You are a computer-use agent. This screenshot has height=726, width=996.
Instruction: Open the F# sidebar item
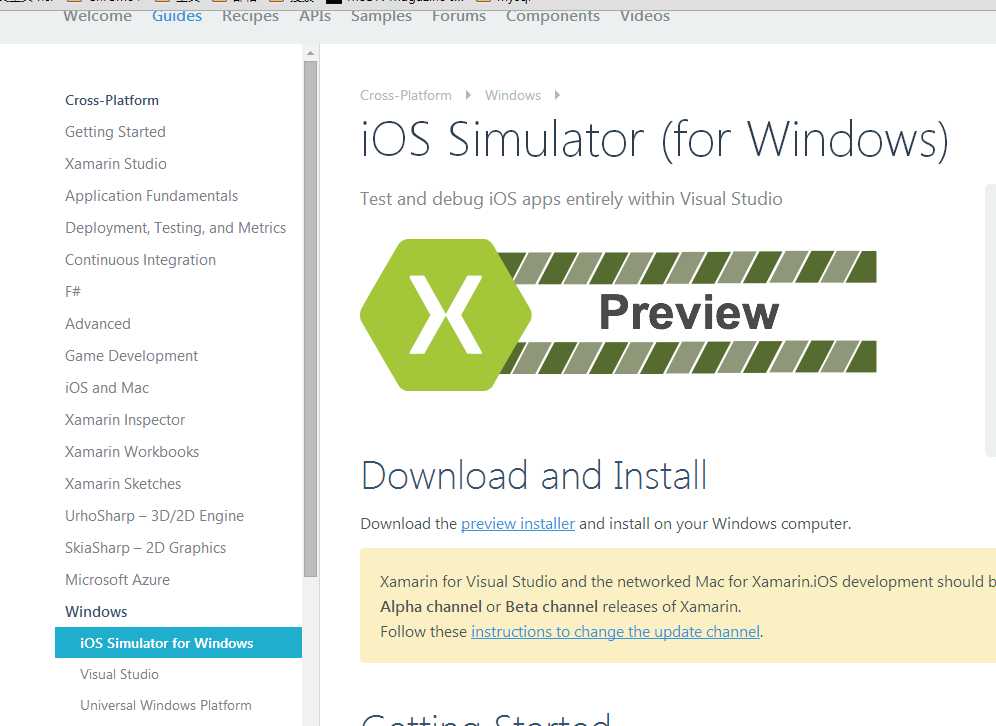[73, 292]
